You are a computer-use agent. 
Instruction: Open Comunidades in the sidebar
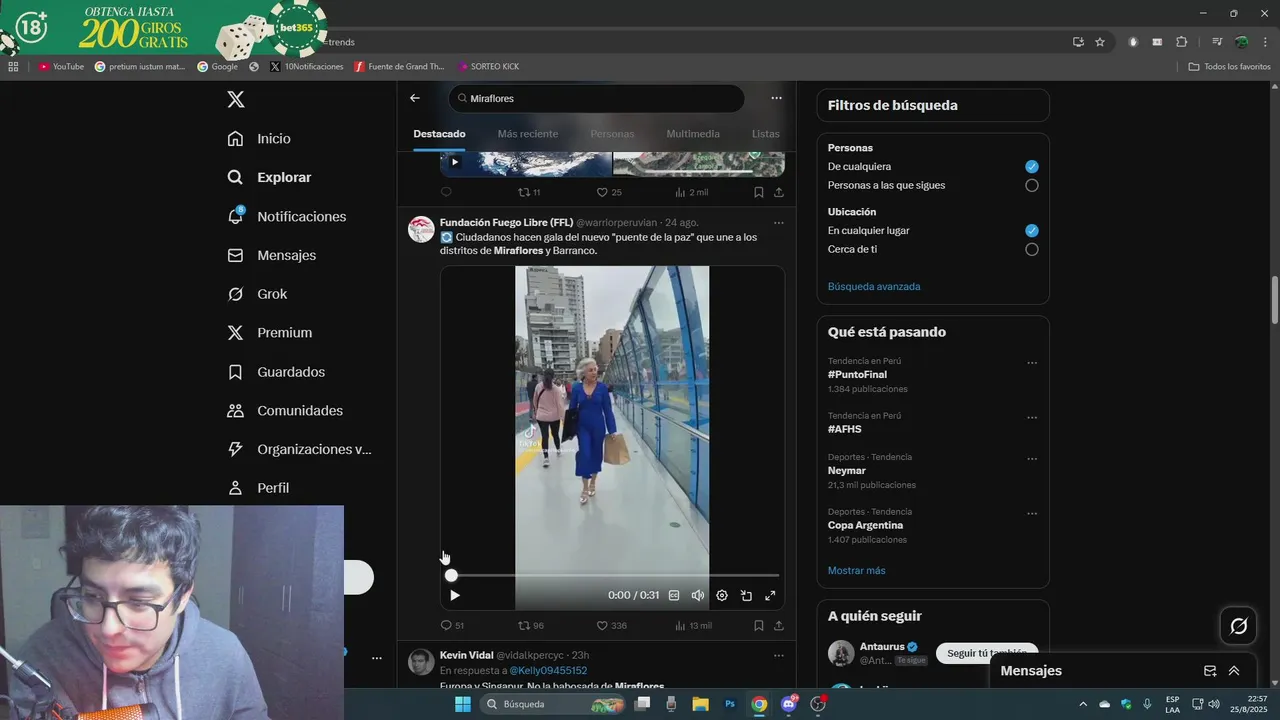285,411
